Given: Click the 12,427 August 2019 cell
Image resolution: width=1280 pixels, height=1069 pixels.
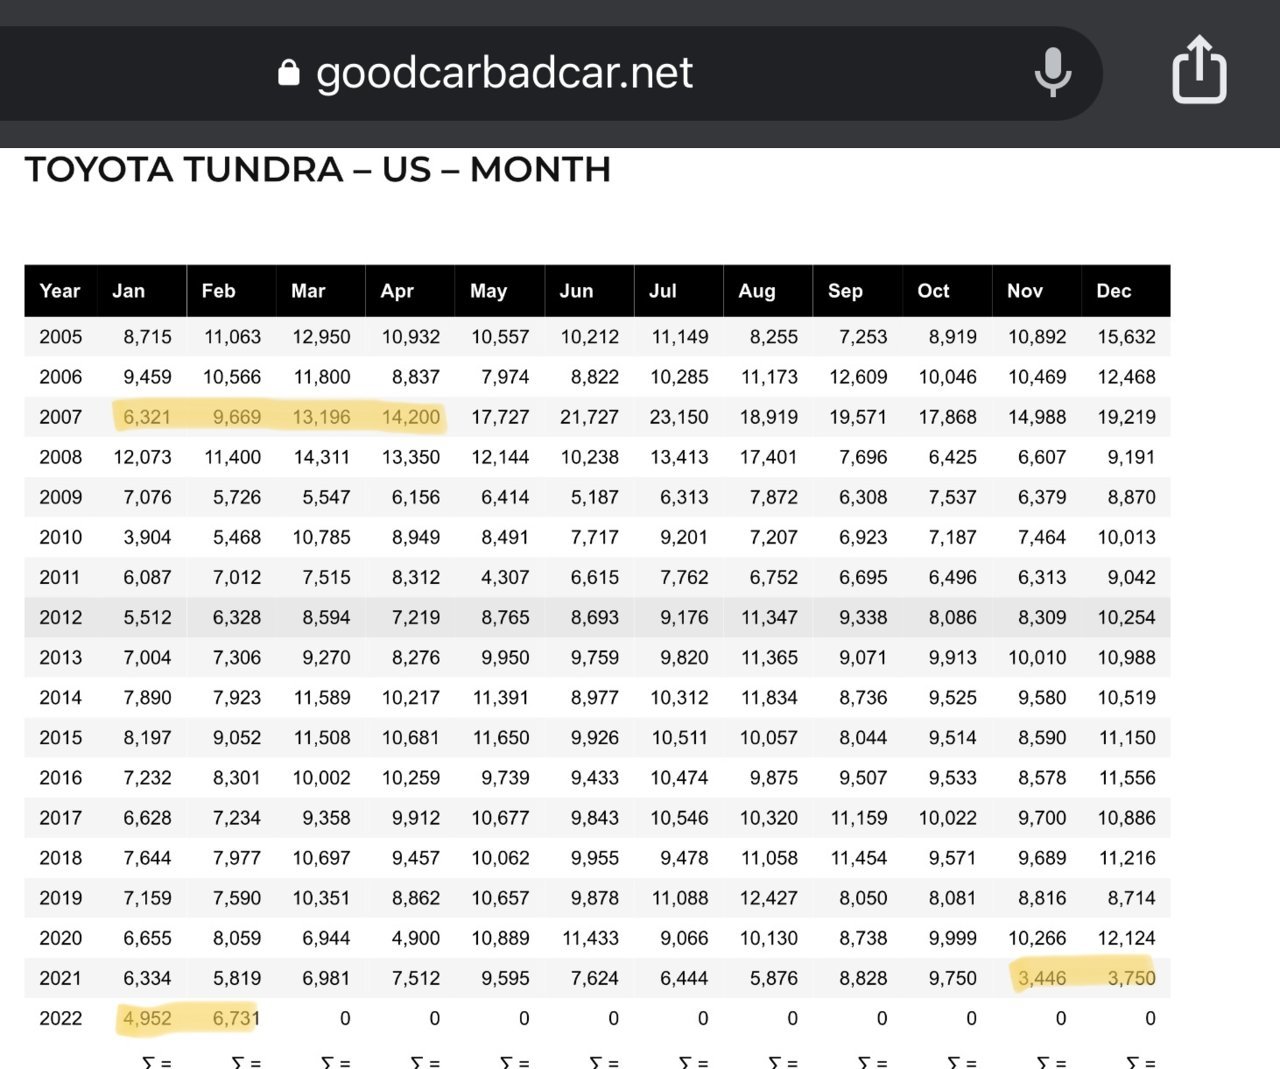Looking at the screenshot, I should 769,898.
